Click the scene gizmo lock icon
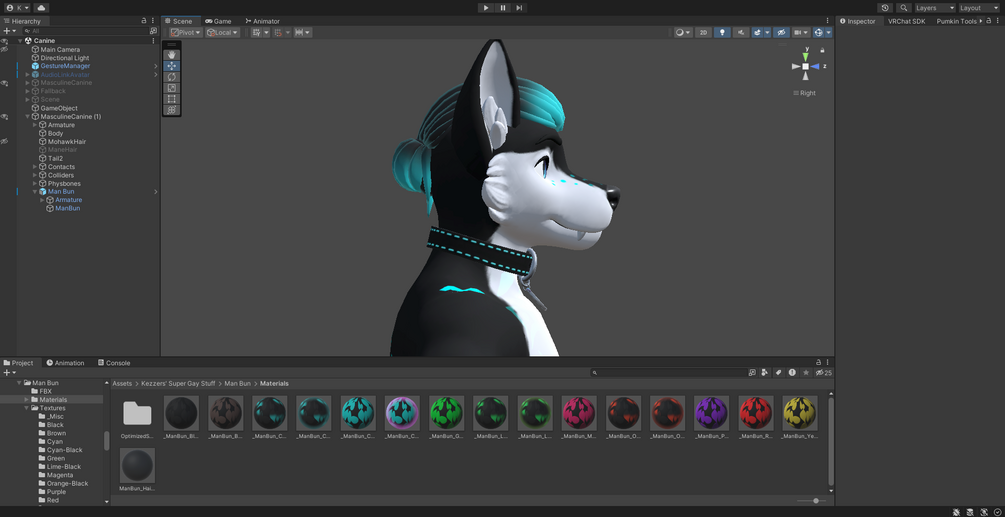Viewport: 1005px width, 517px height. point(822,50)
